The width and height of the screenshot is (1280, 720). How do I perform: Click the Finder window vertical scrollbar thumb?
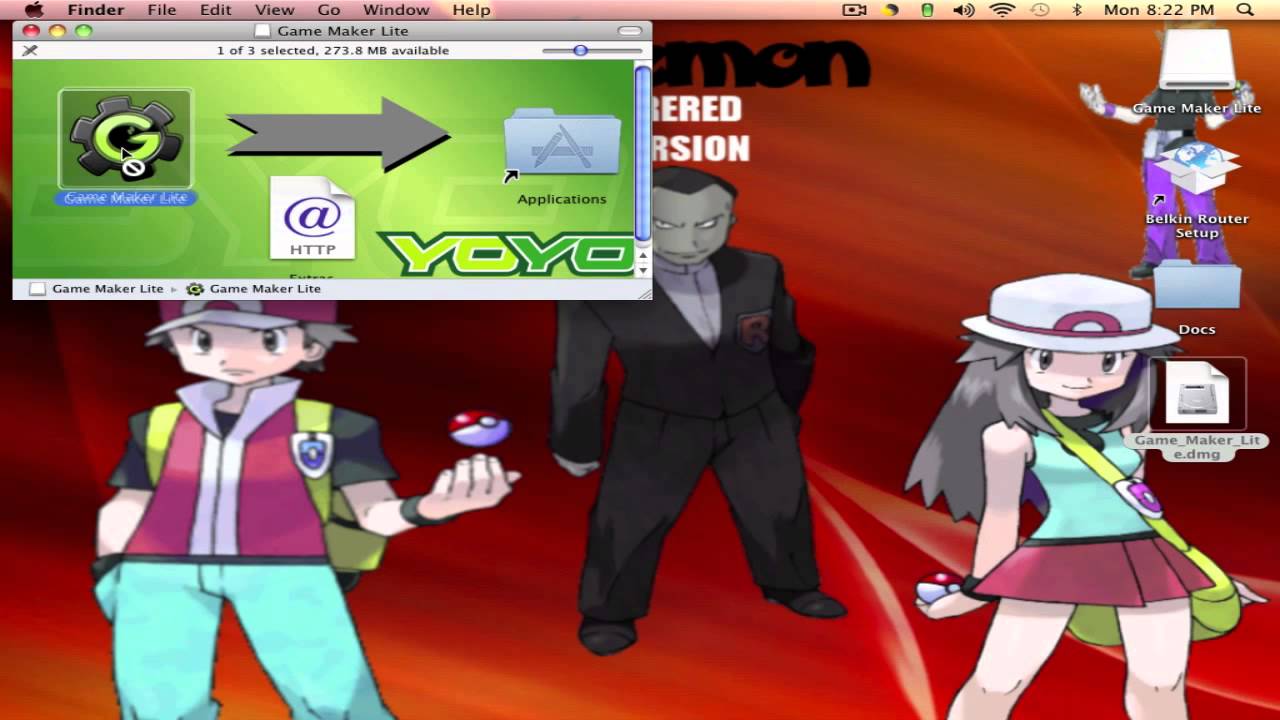tap(643, 153)
